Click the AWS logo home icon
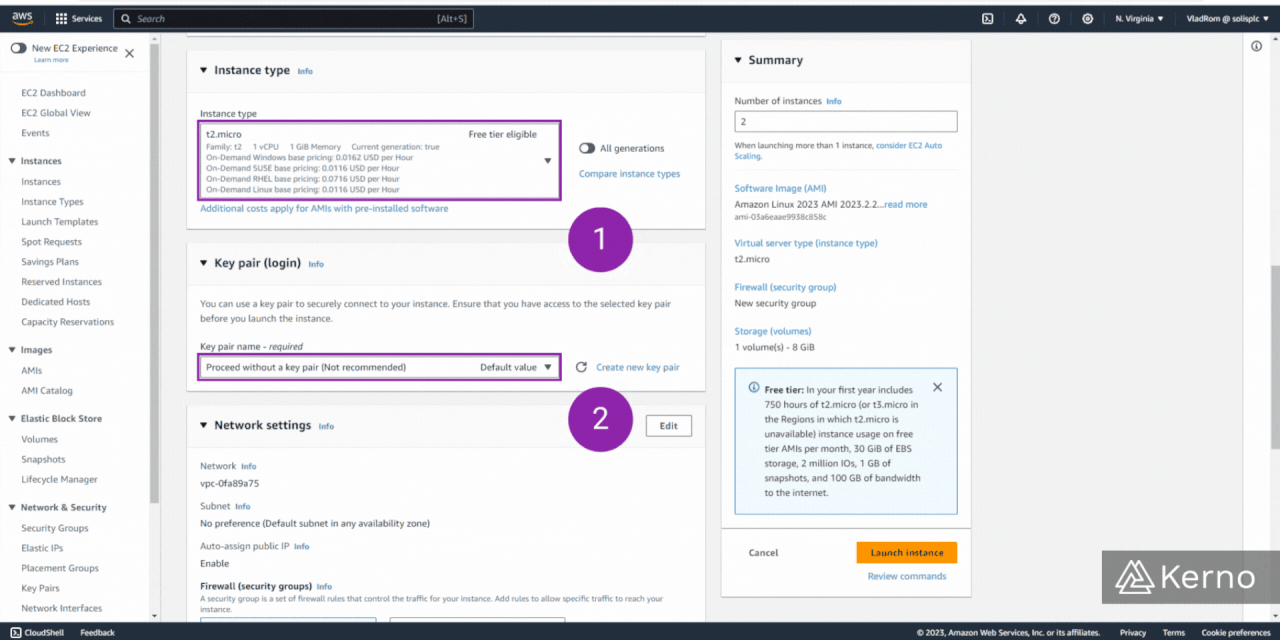 [22, 18]
